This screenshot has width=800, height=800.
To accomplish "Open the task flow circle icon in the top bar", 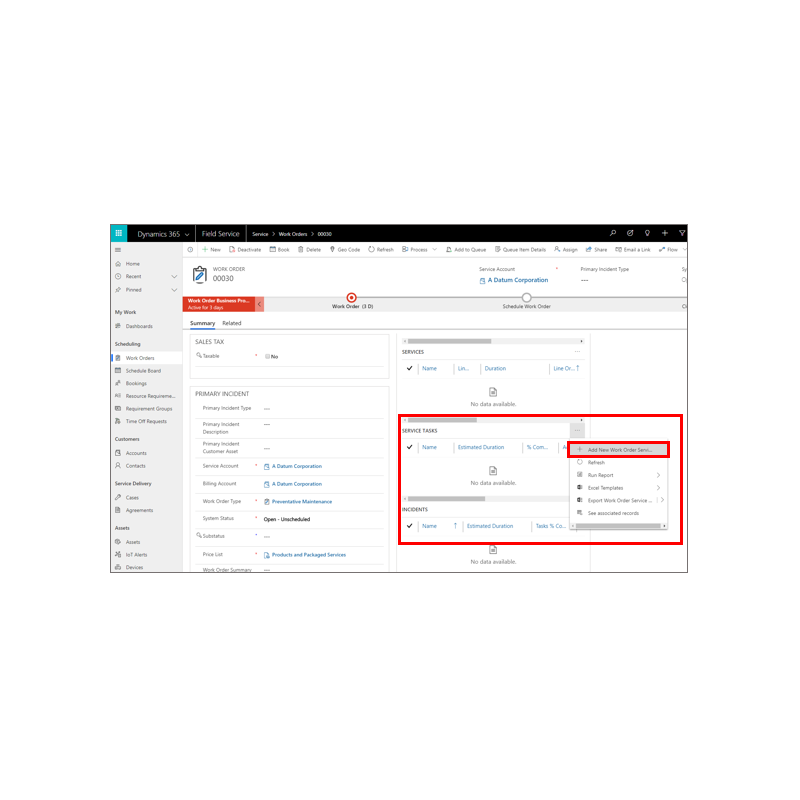I will 630,233.
